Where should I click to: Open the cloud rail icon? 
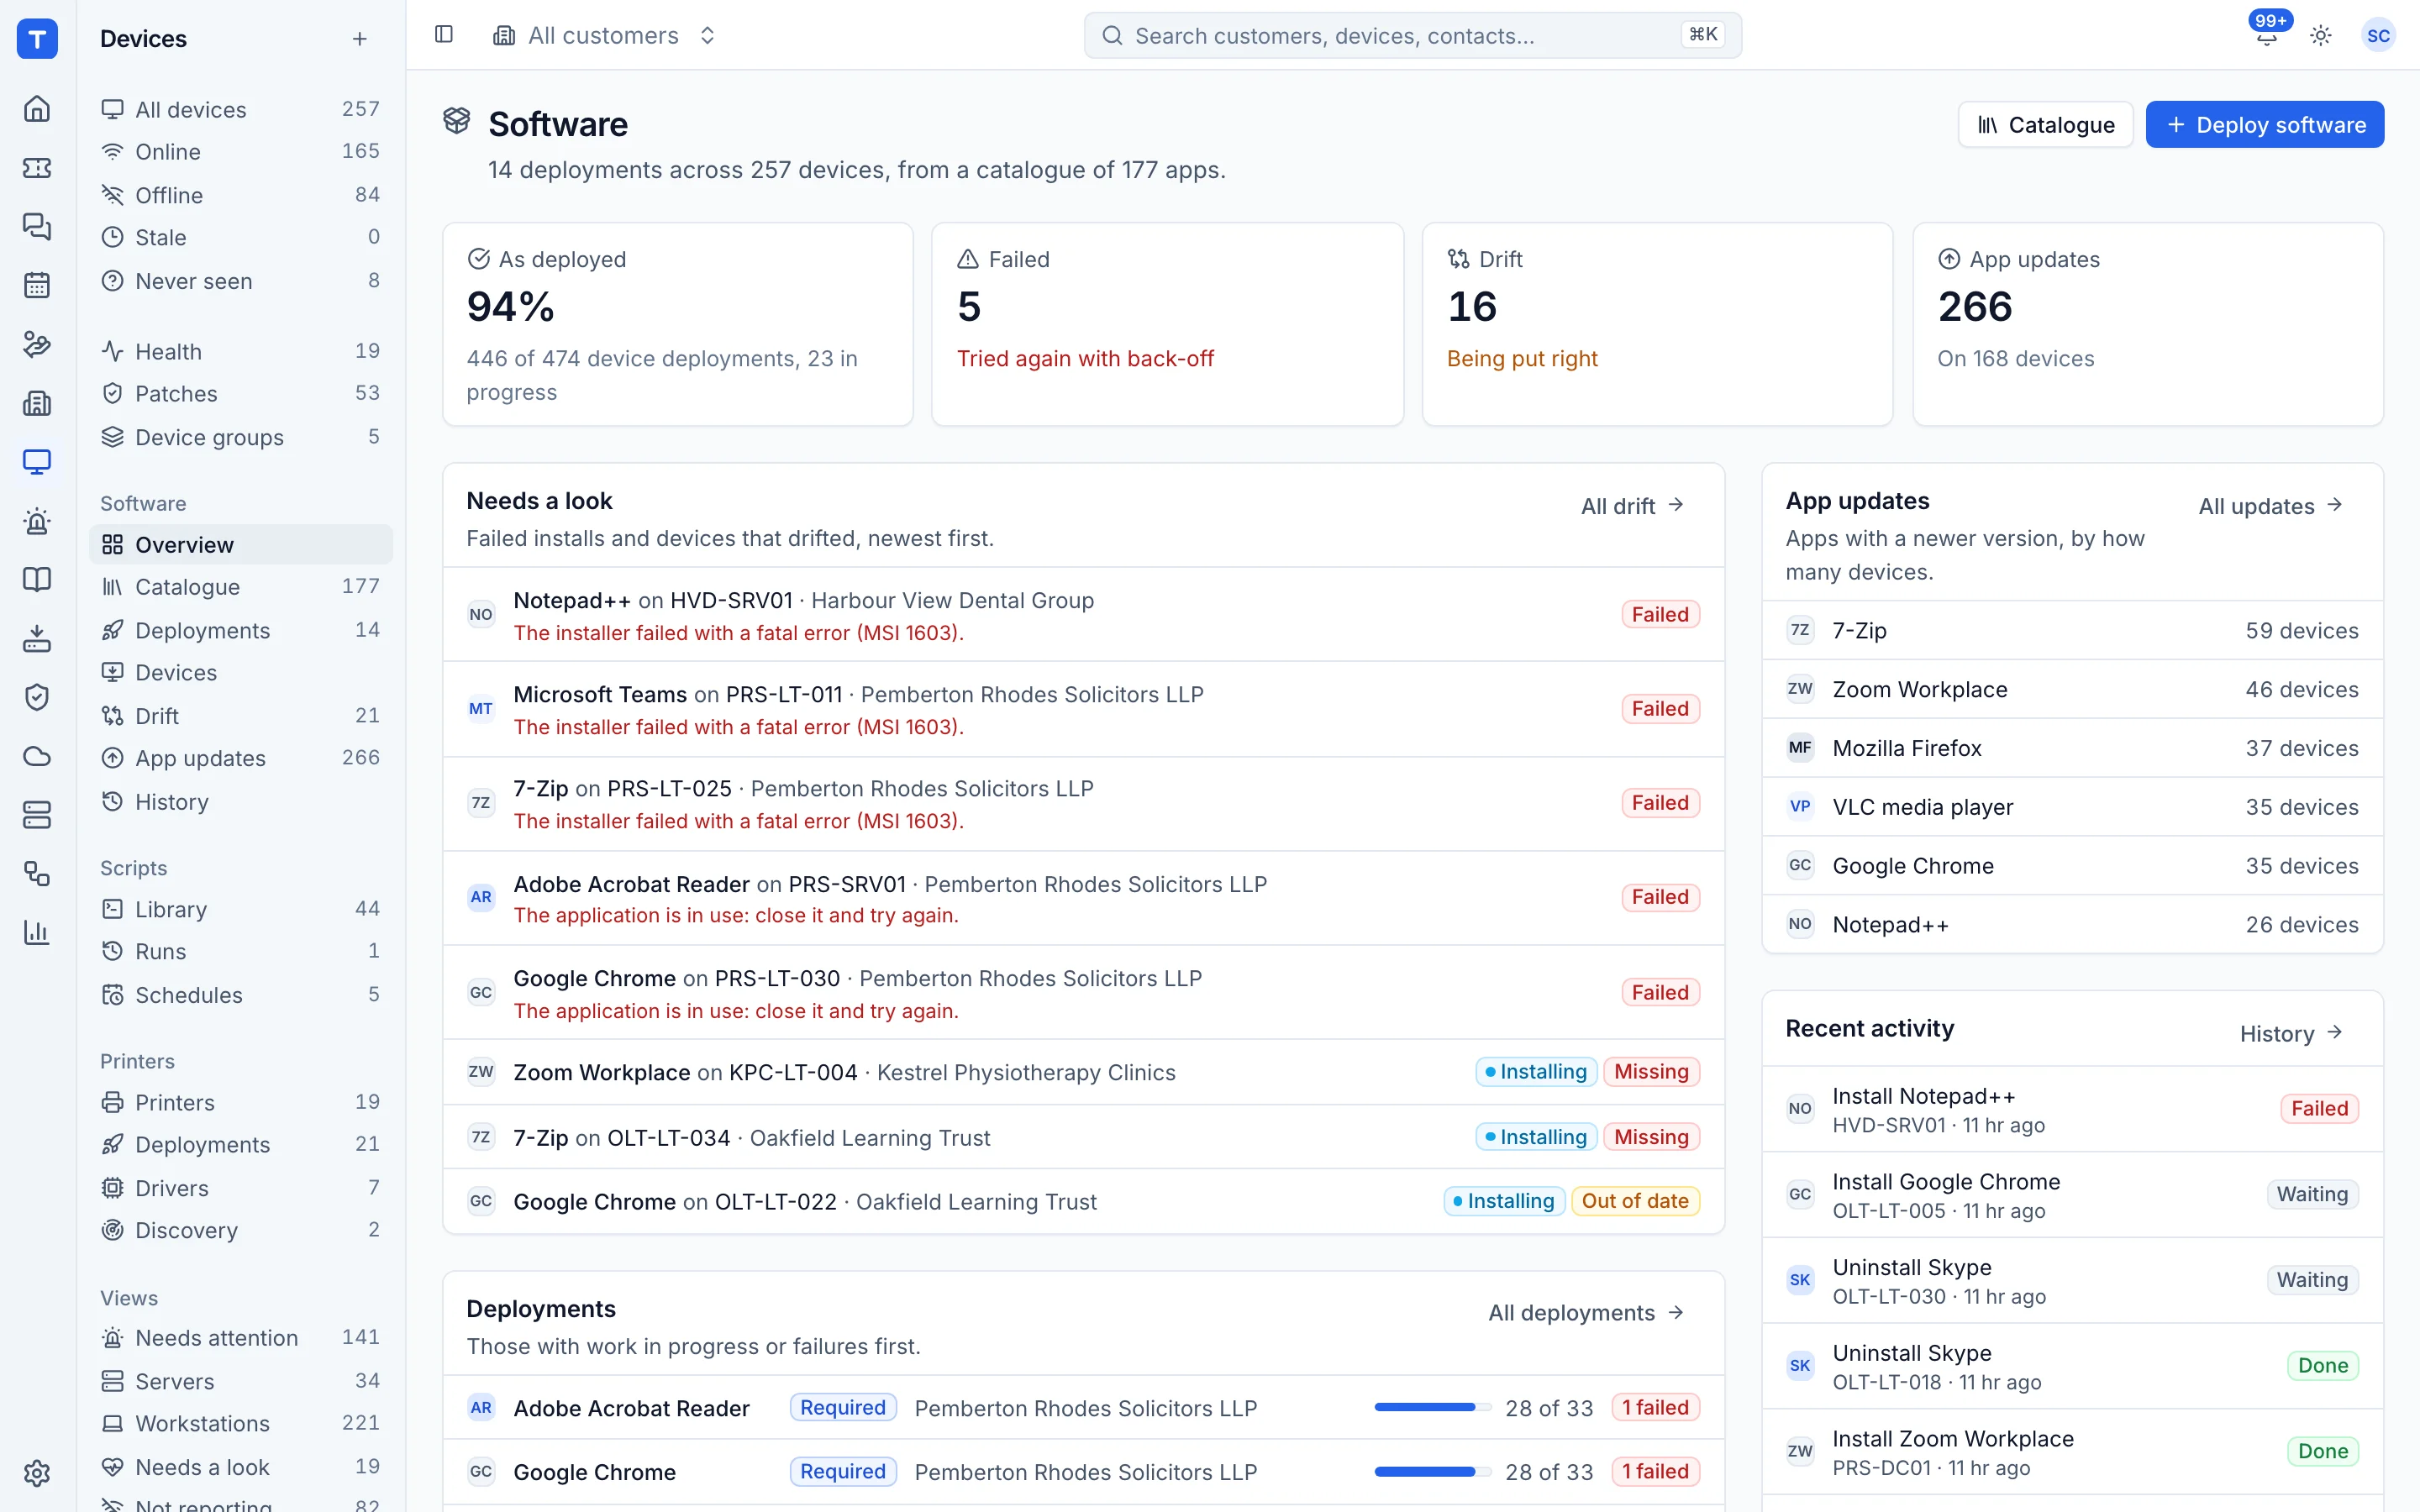point(37,756)
